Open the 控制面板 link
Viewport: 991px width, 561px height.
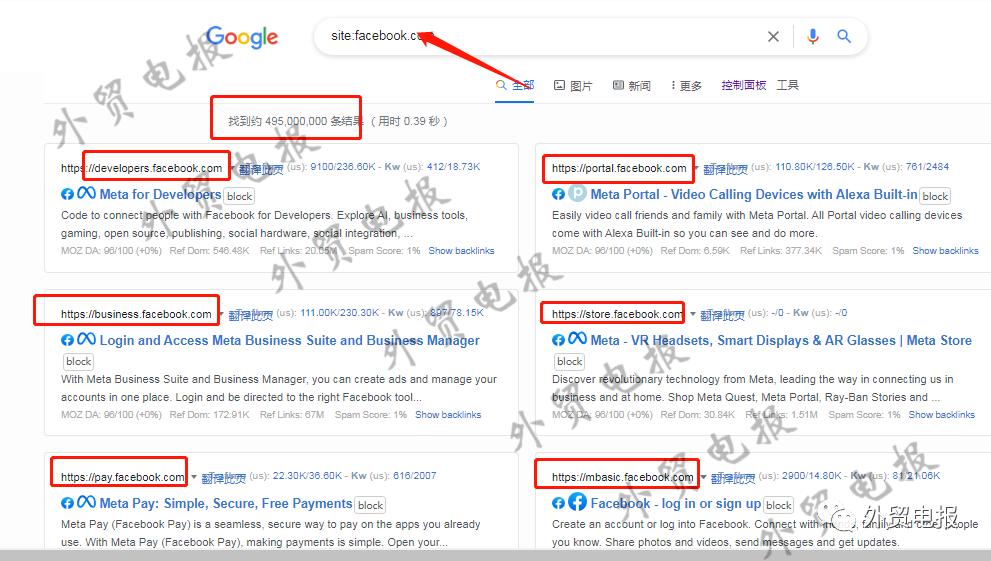coord(744,85)
